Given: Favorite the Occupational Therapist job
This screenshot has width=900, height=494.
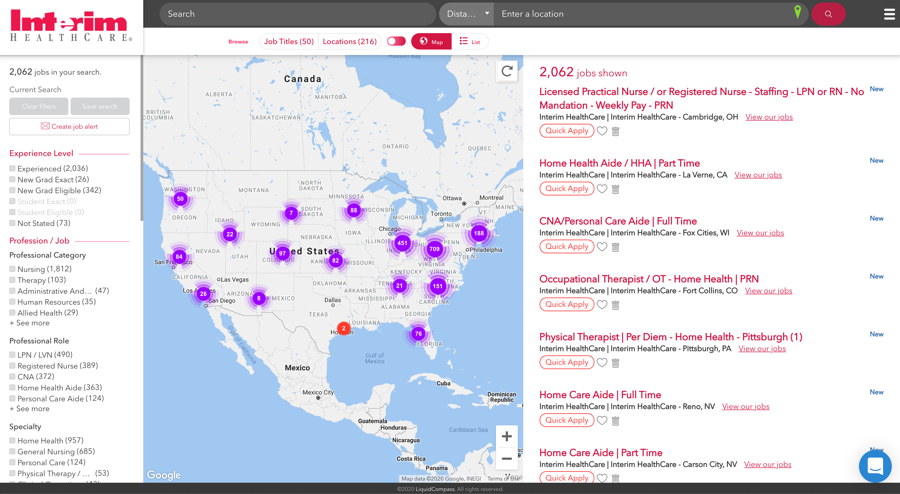Looking at the screenshot, I should pyautogui.click(x=602, y=305).
